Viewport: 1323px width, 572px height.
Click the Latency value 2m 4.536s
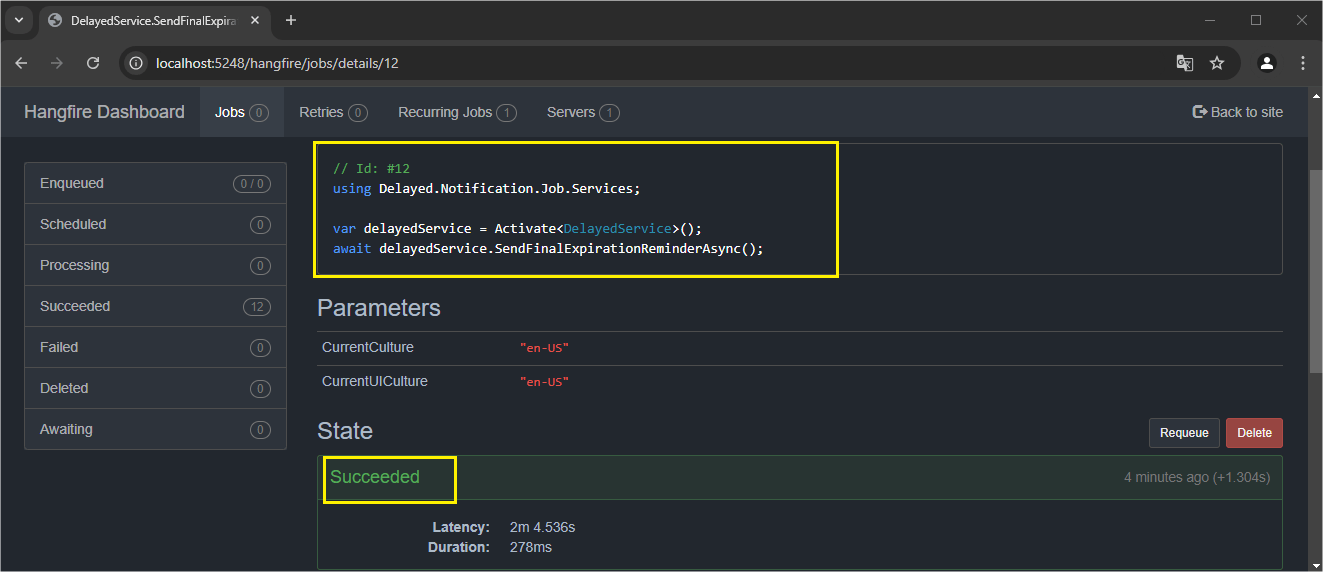(x=542, y=527)
